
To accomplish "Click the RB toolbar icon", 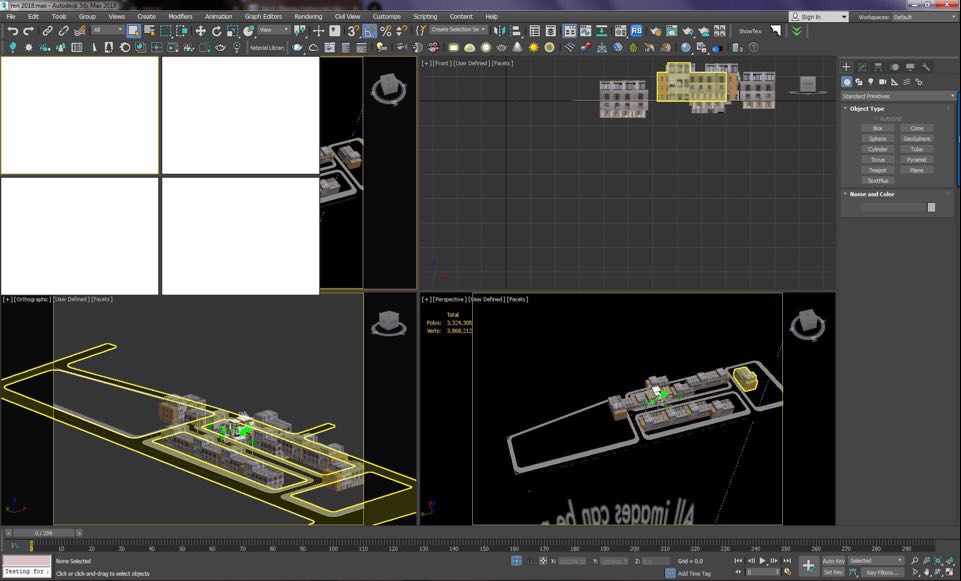I will coord(636,31).
